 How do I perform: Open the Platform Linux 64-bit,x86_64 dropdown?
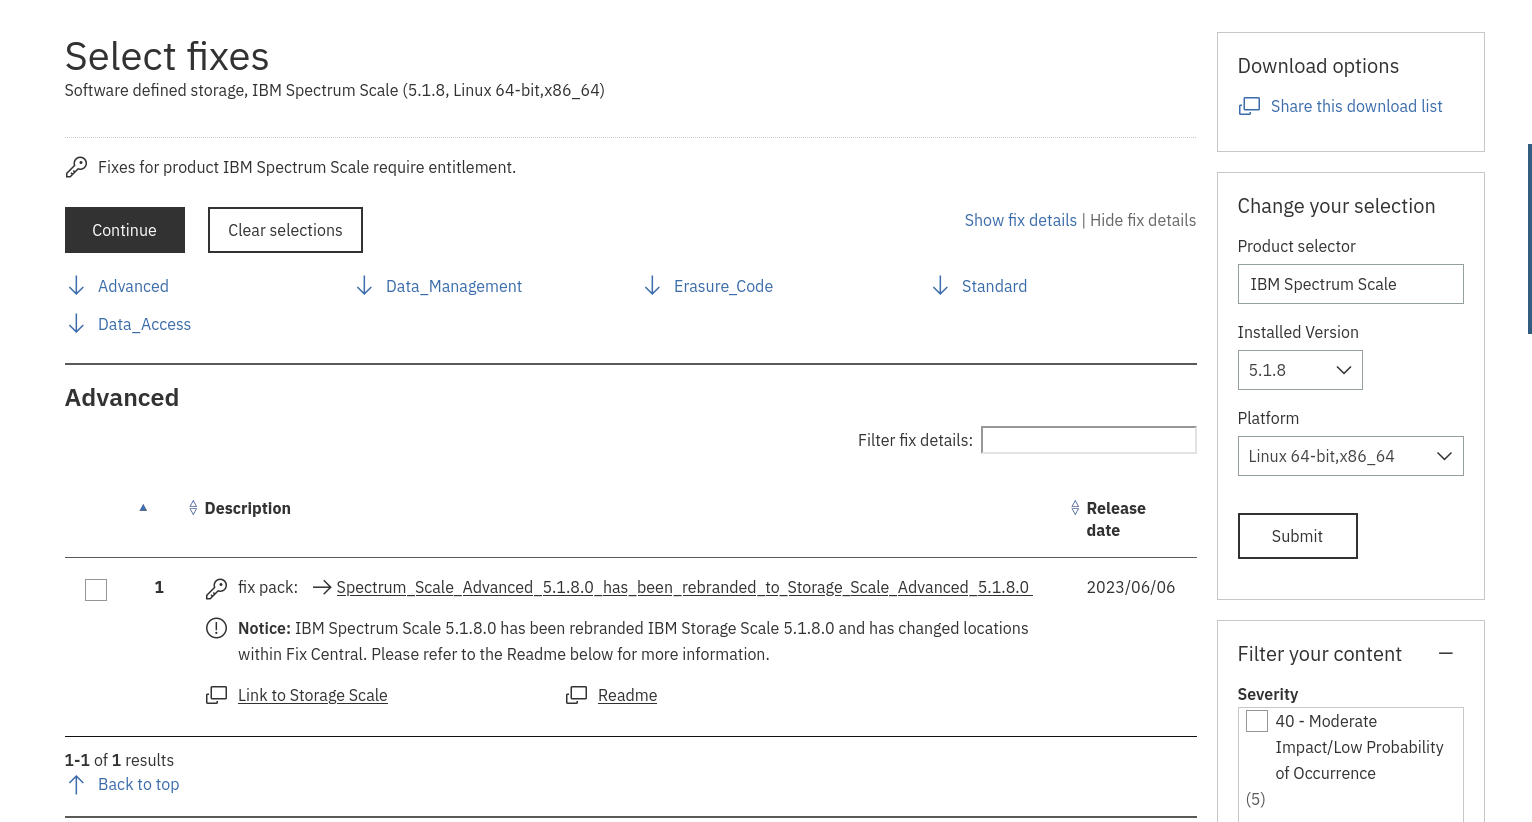click(1350, 456)
